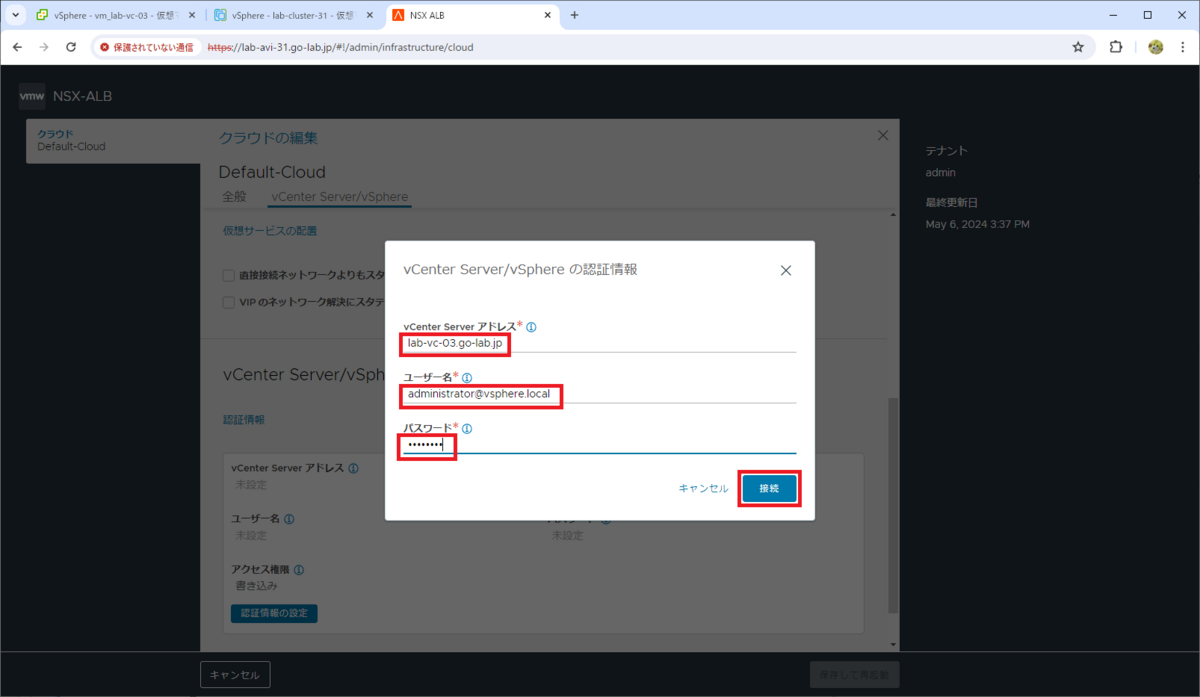Viewport: 1200px width, 697px height.
Task: Click the テナント admin value
Action: click(941, 173)
